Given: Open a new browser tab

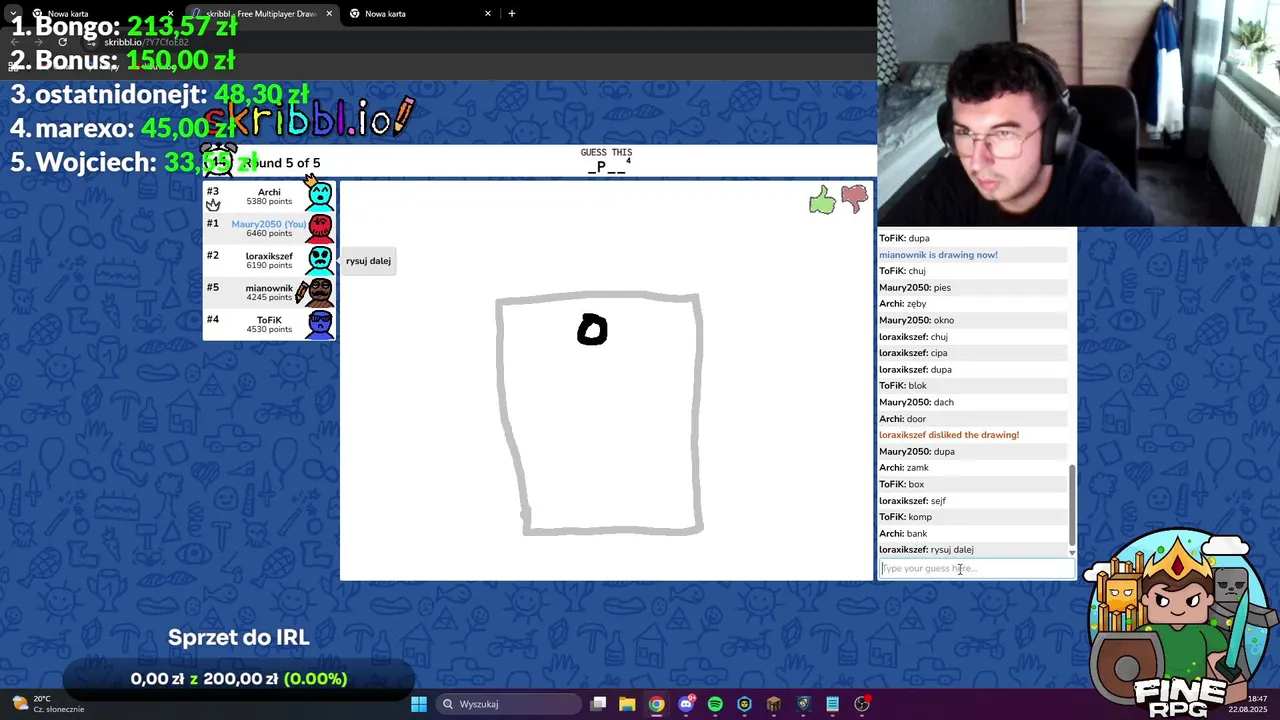Looking at the screenshot, I should tap(512, 14).
